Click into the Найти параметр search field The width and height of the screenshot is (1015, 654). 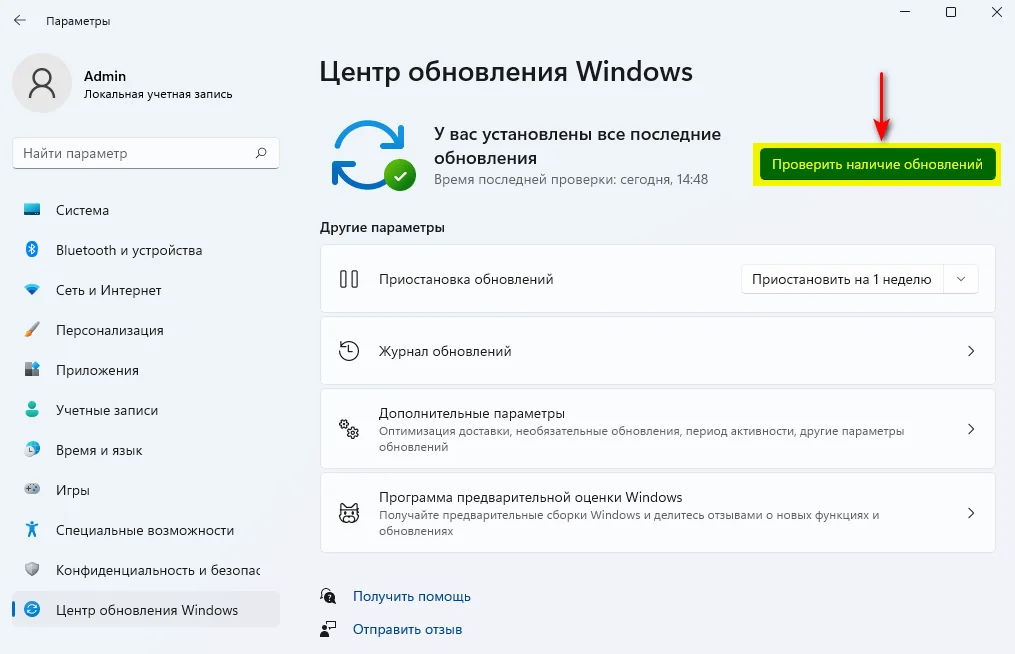[x=146, y=153]
